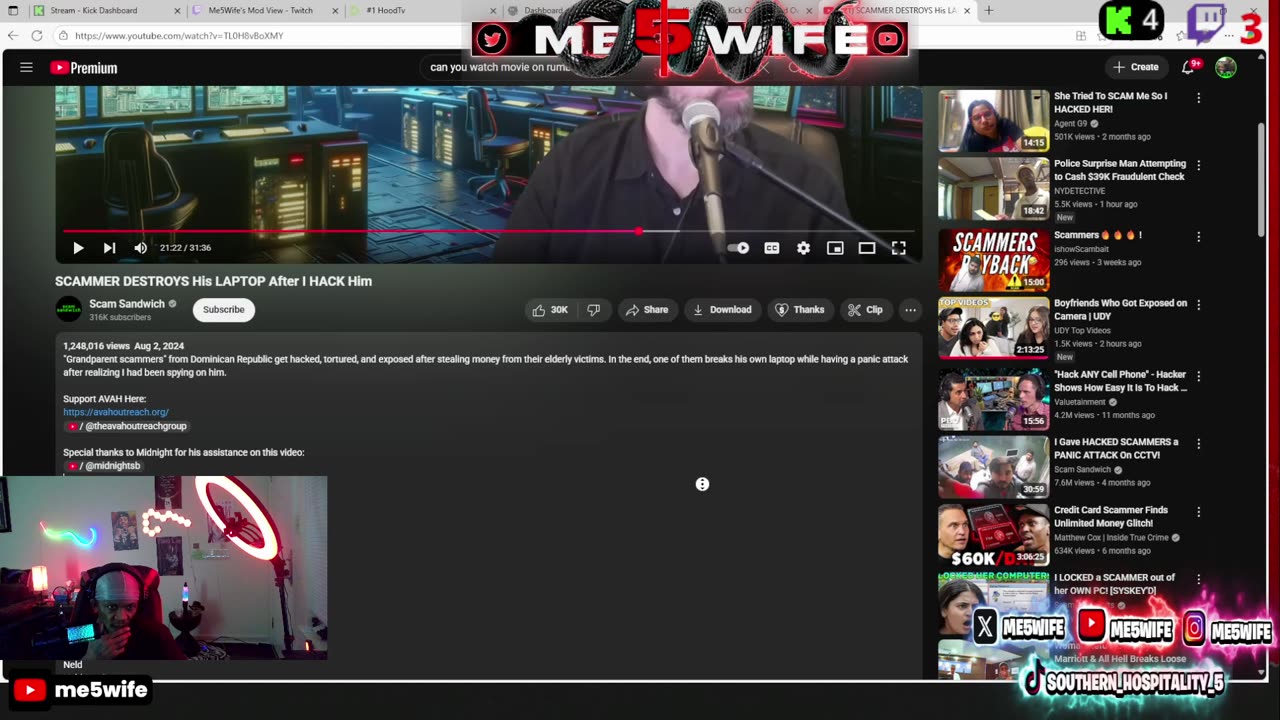1280x720 pixels.
Task: Open menu for Boyfriends Who Got Exposed video
Action: [1198, 304]
